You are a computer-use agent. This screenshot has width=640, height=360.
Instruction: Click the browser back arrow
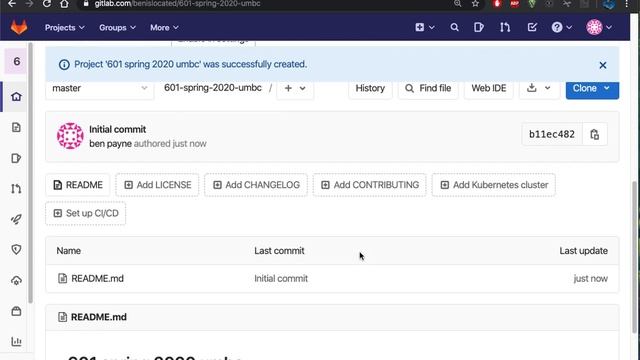[12, 4]
